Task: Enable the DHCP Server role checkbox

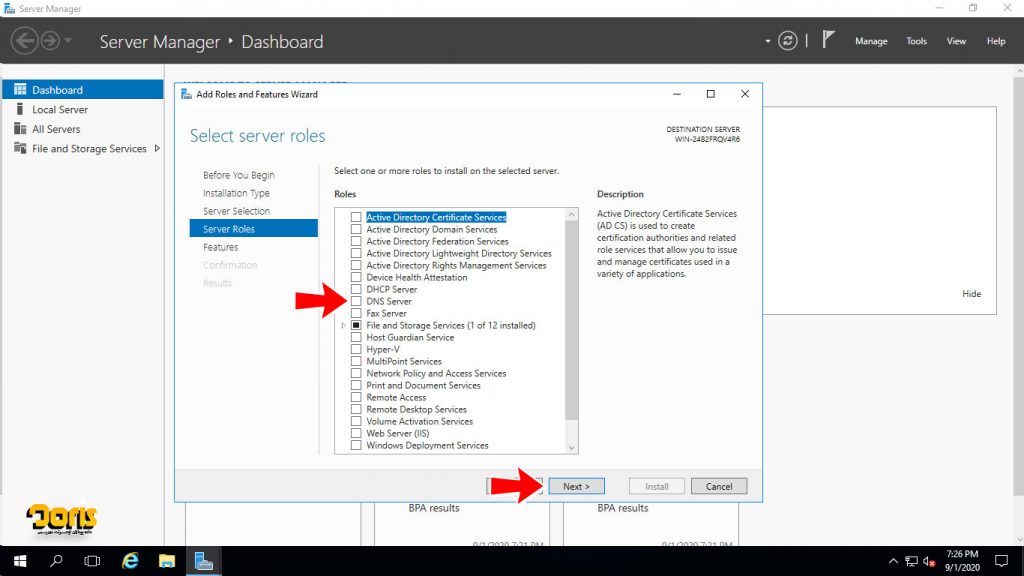Action: point(356,289)
